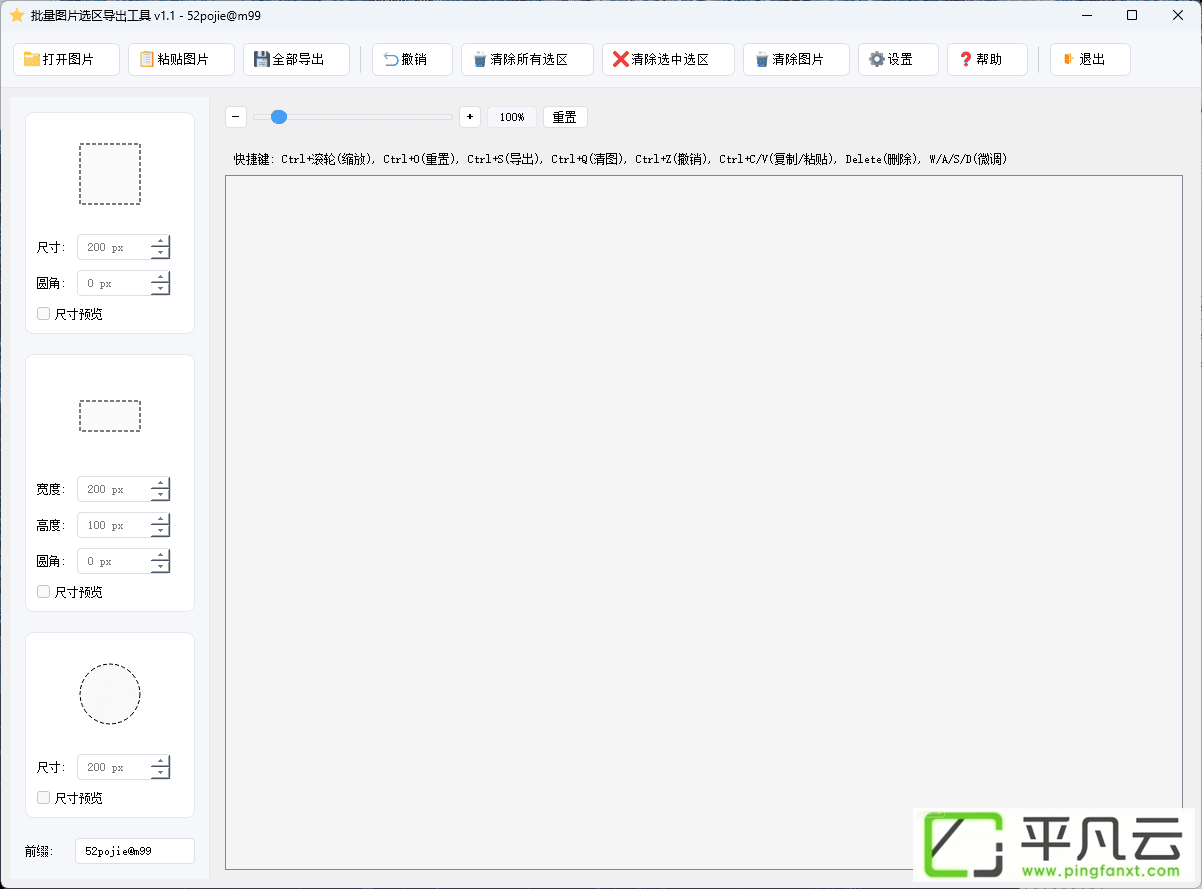
Task: Decrease the rectangle 高度 value
Action: pyautogui.click(x=160, y=531)
